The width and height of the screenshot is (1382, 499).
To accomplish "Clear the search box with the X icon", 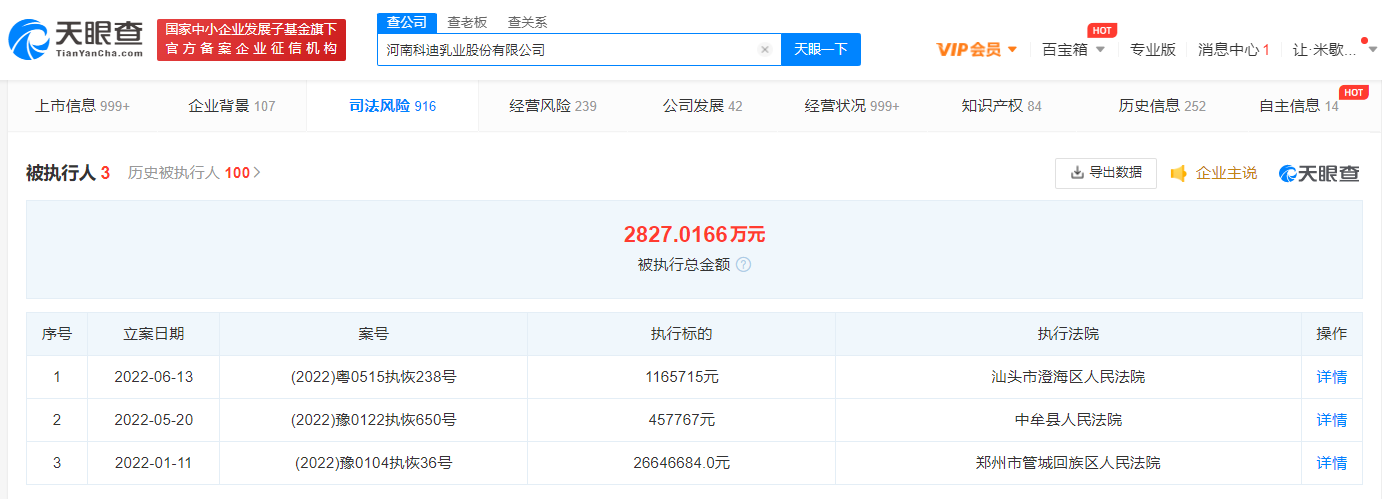I will point(765,49).
